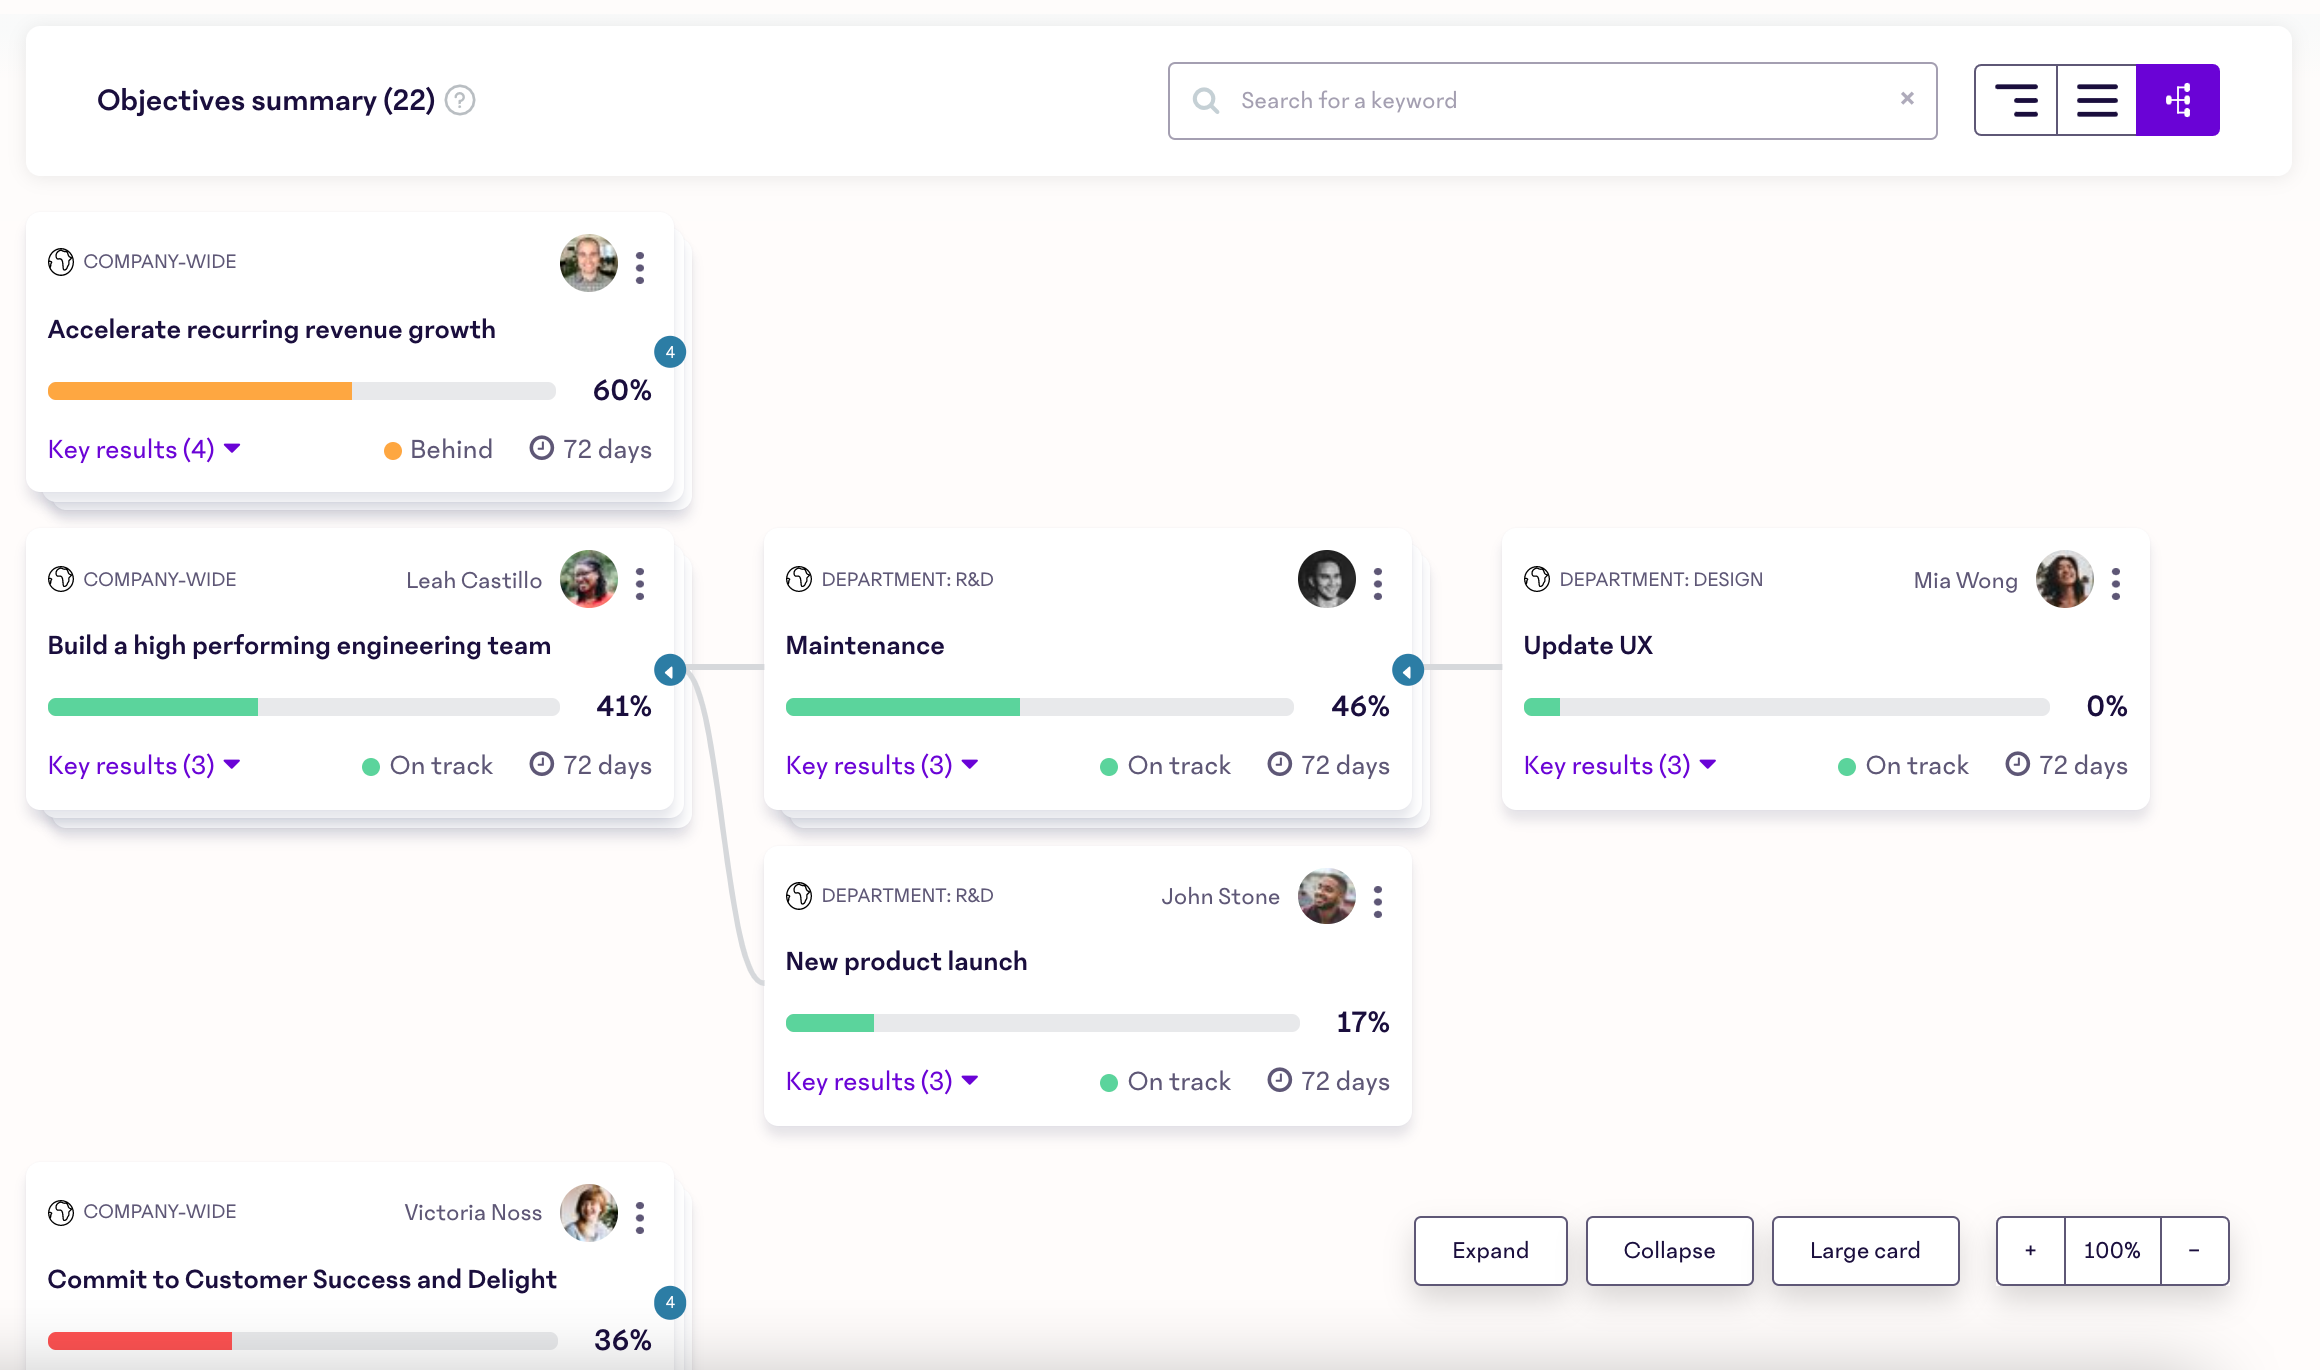Collapse children of the Maintenance objective
The height and width of the screenshot is (1370, 2320).
[x=1407, y=670]
